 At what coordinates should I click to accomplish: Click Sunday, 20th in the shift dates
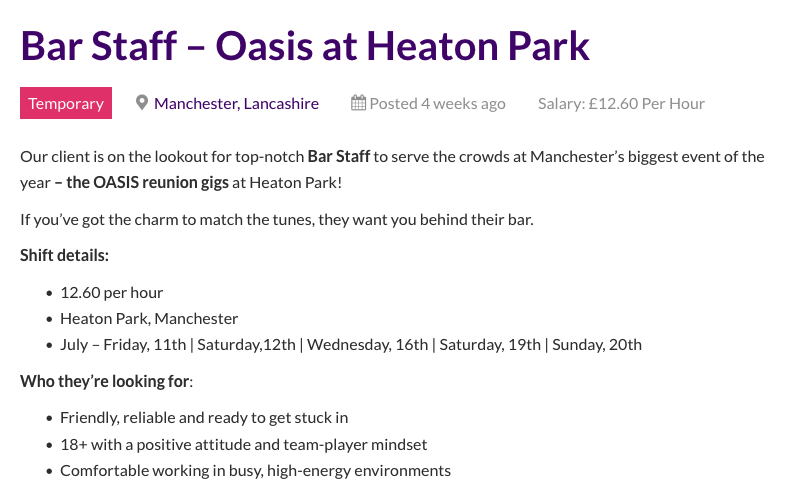click(x=597, y=345)
